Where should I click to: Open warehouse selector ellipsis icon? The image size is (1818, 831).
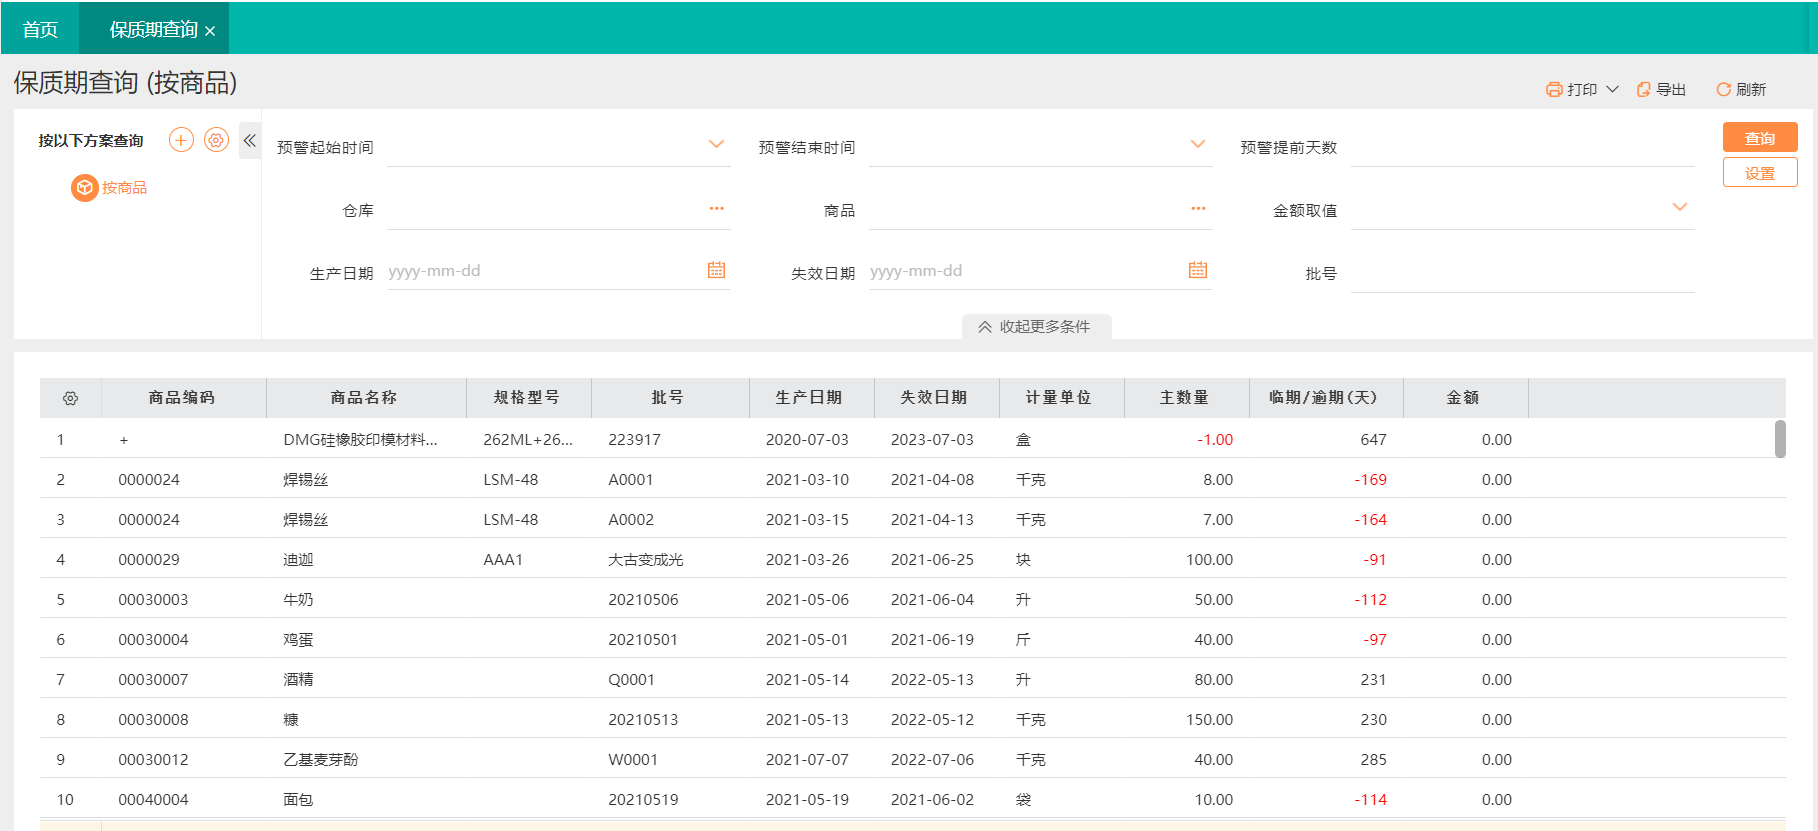coord(716,209)
